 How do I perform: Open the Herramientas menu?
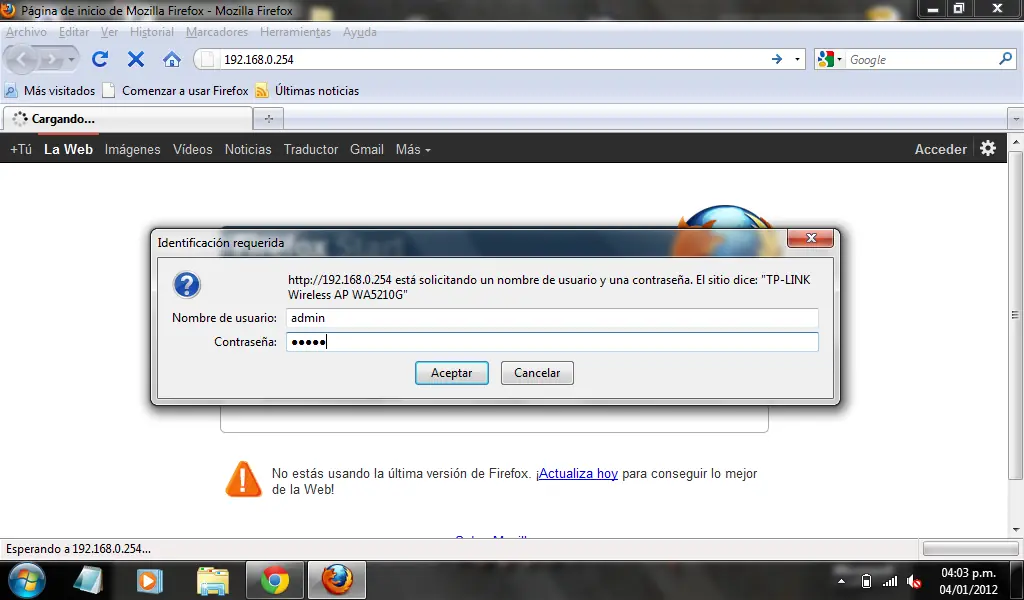coord(295,32)
